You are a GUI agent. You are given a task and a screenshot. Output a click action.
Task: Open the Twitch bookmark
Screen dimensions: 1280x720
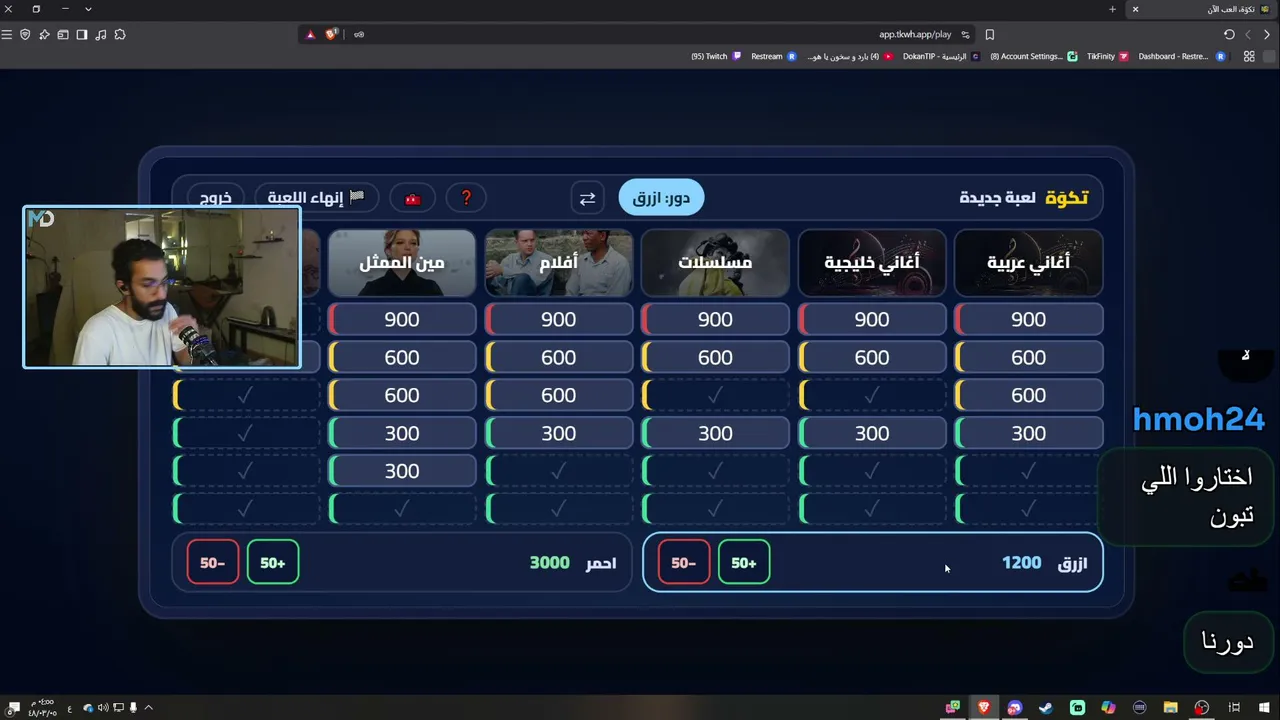[x=716, y=57]
